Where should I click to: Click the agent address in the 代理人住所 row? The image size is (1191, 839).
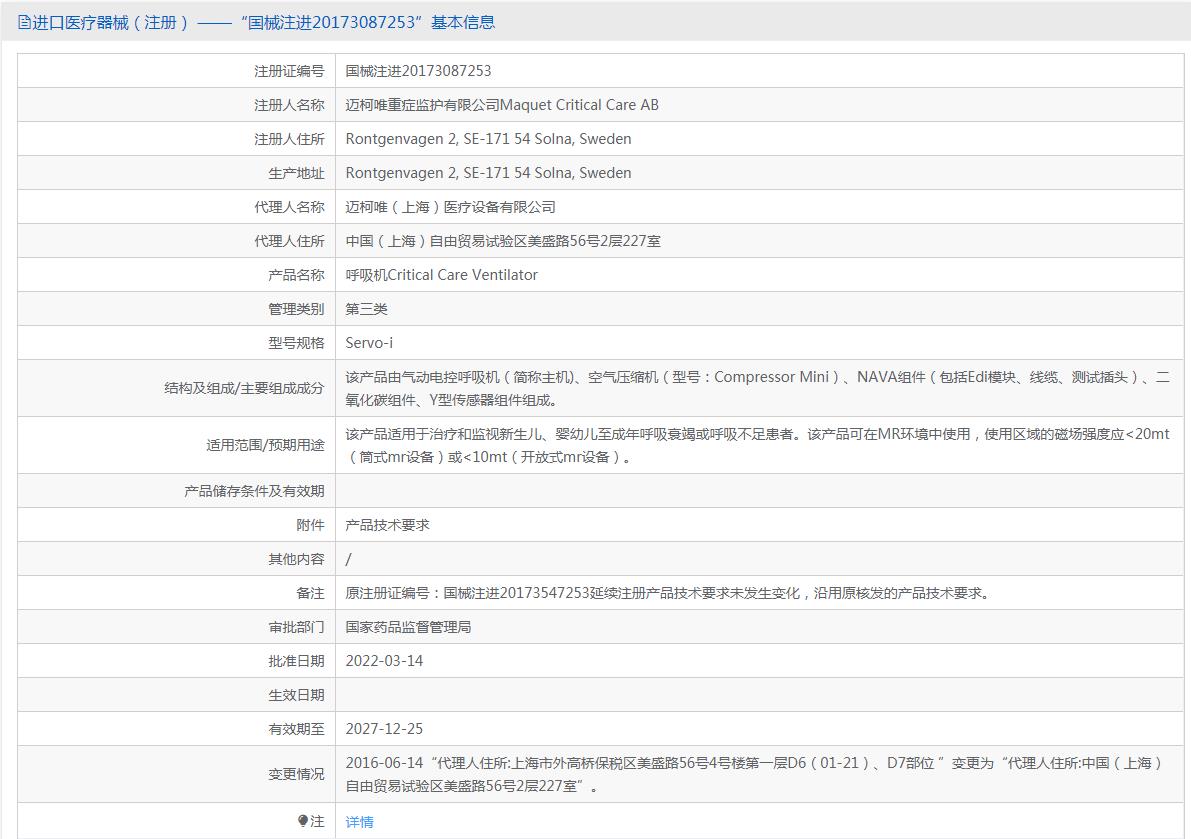click(x=503, y=241)
